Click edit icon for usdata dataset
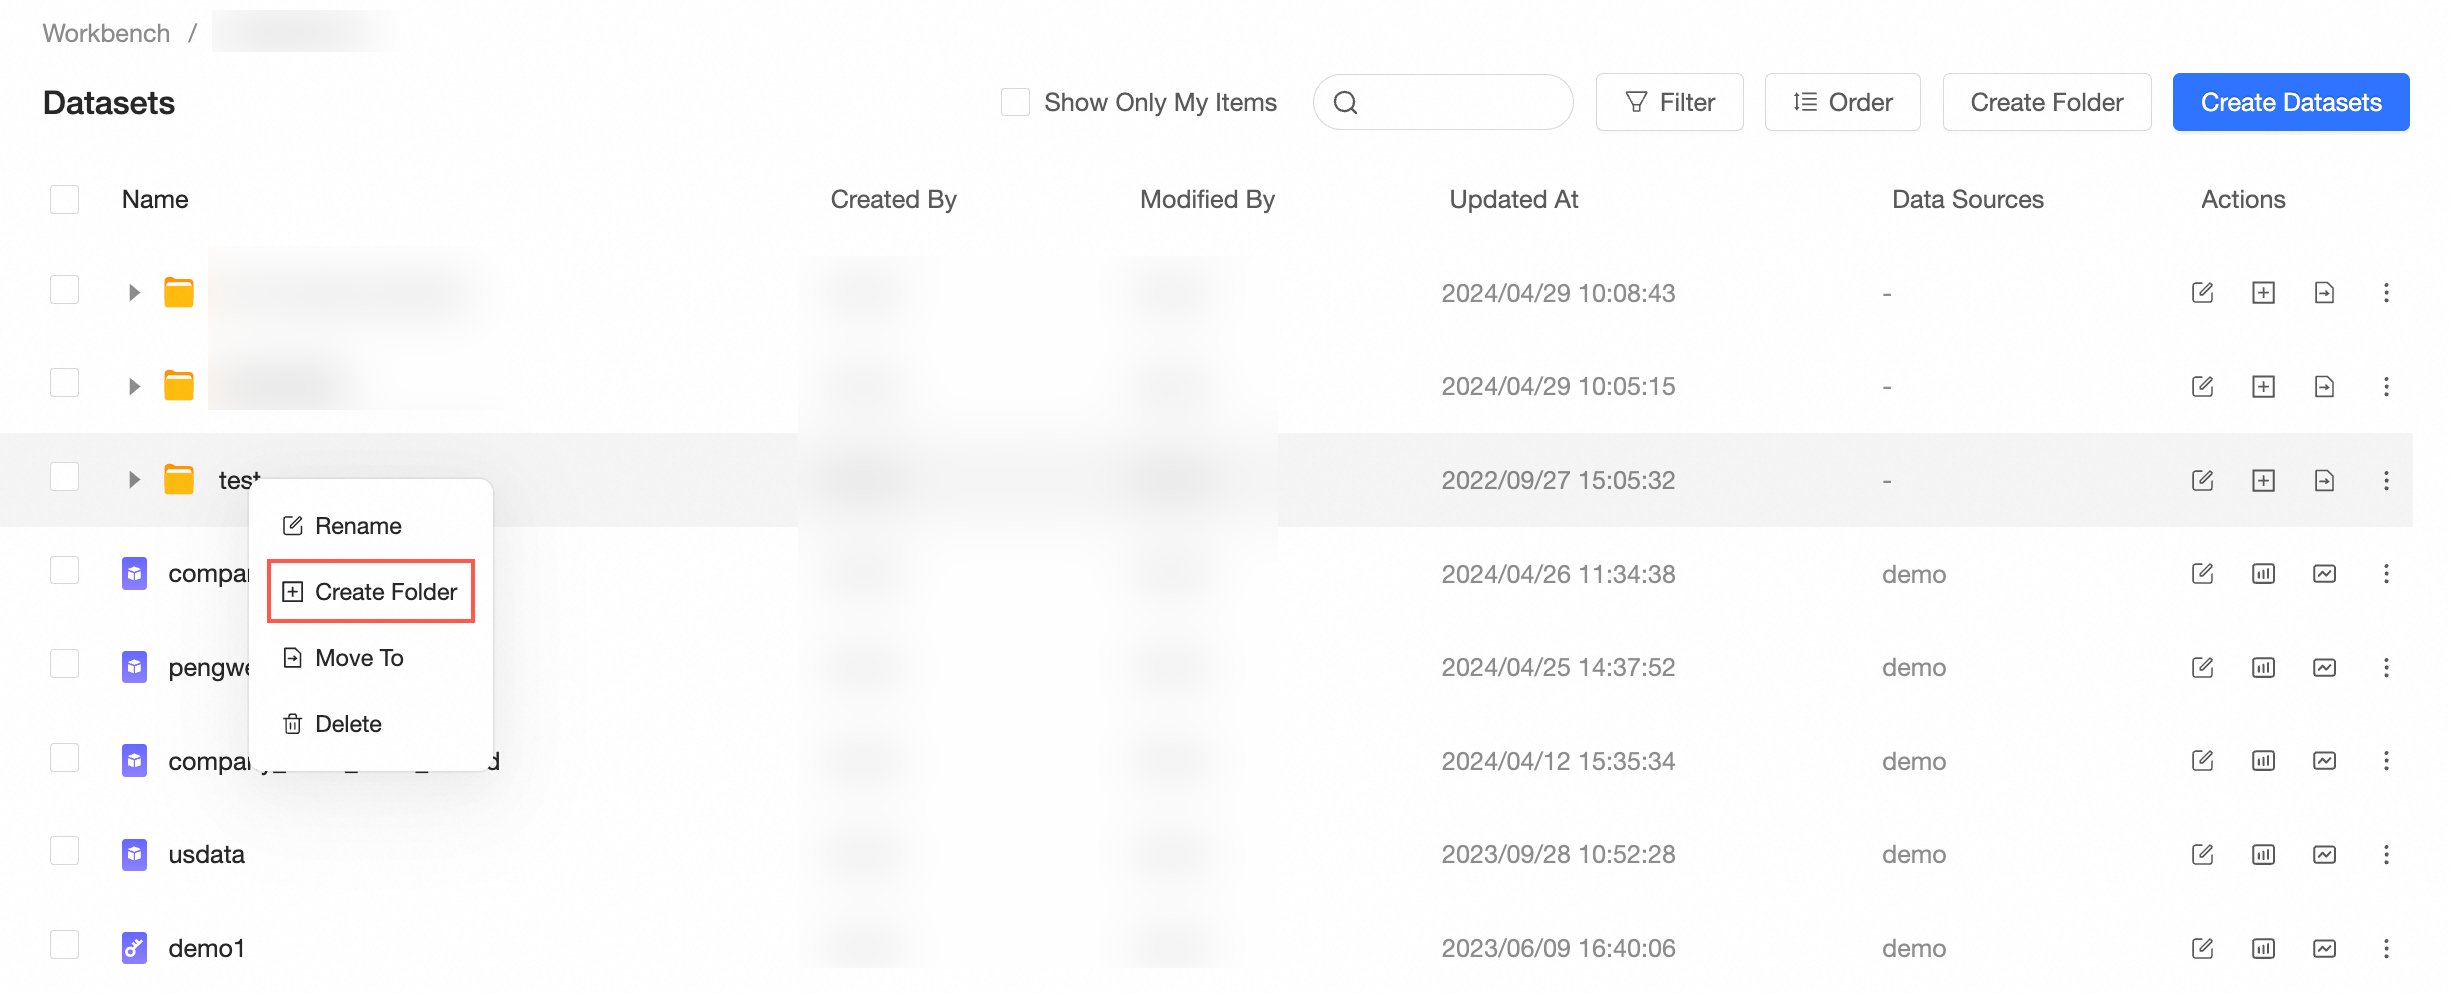This screenshot has height=994, width=2450. point(2202,854)
